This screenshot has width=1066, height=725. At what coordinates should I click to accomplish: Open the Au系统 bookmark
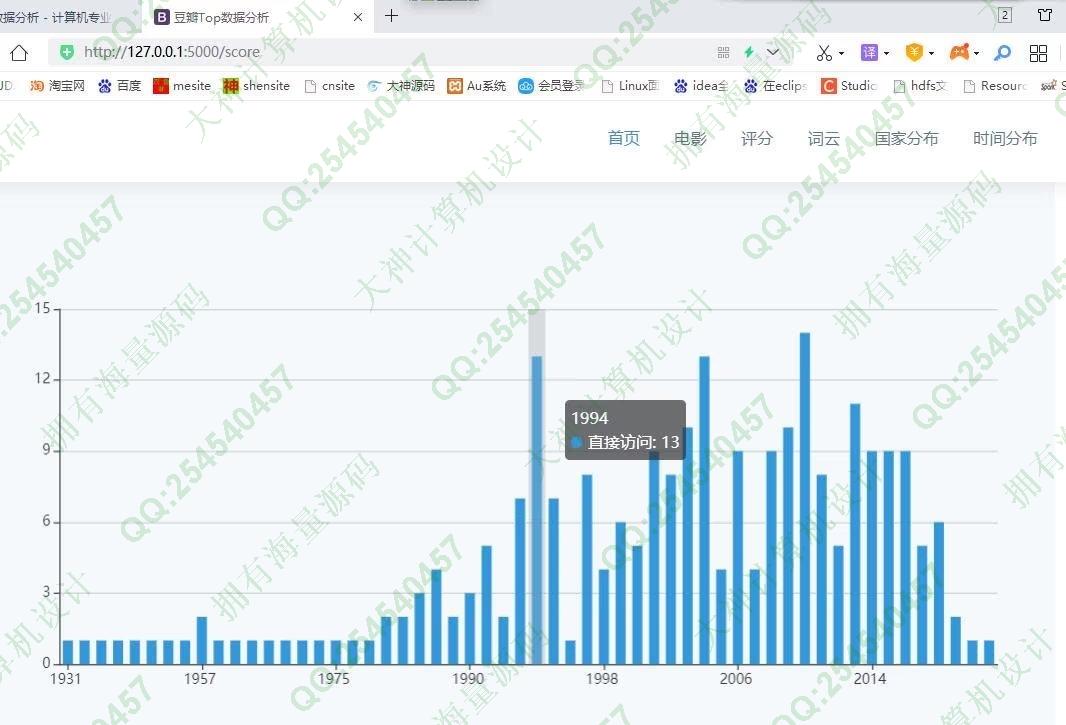pos(477,86)
